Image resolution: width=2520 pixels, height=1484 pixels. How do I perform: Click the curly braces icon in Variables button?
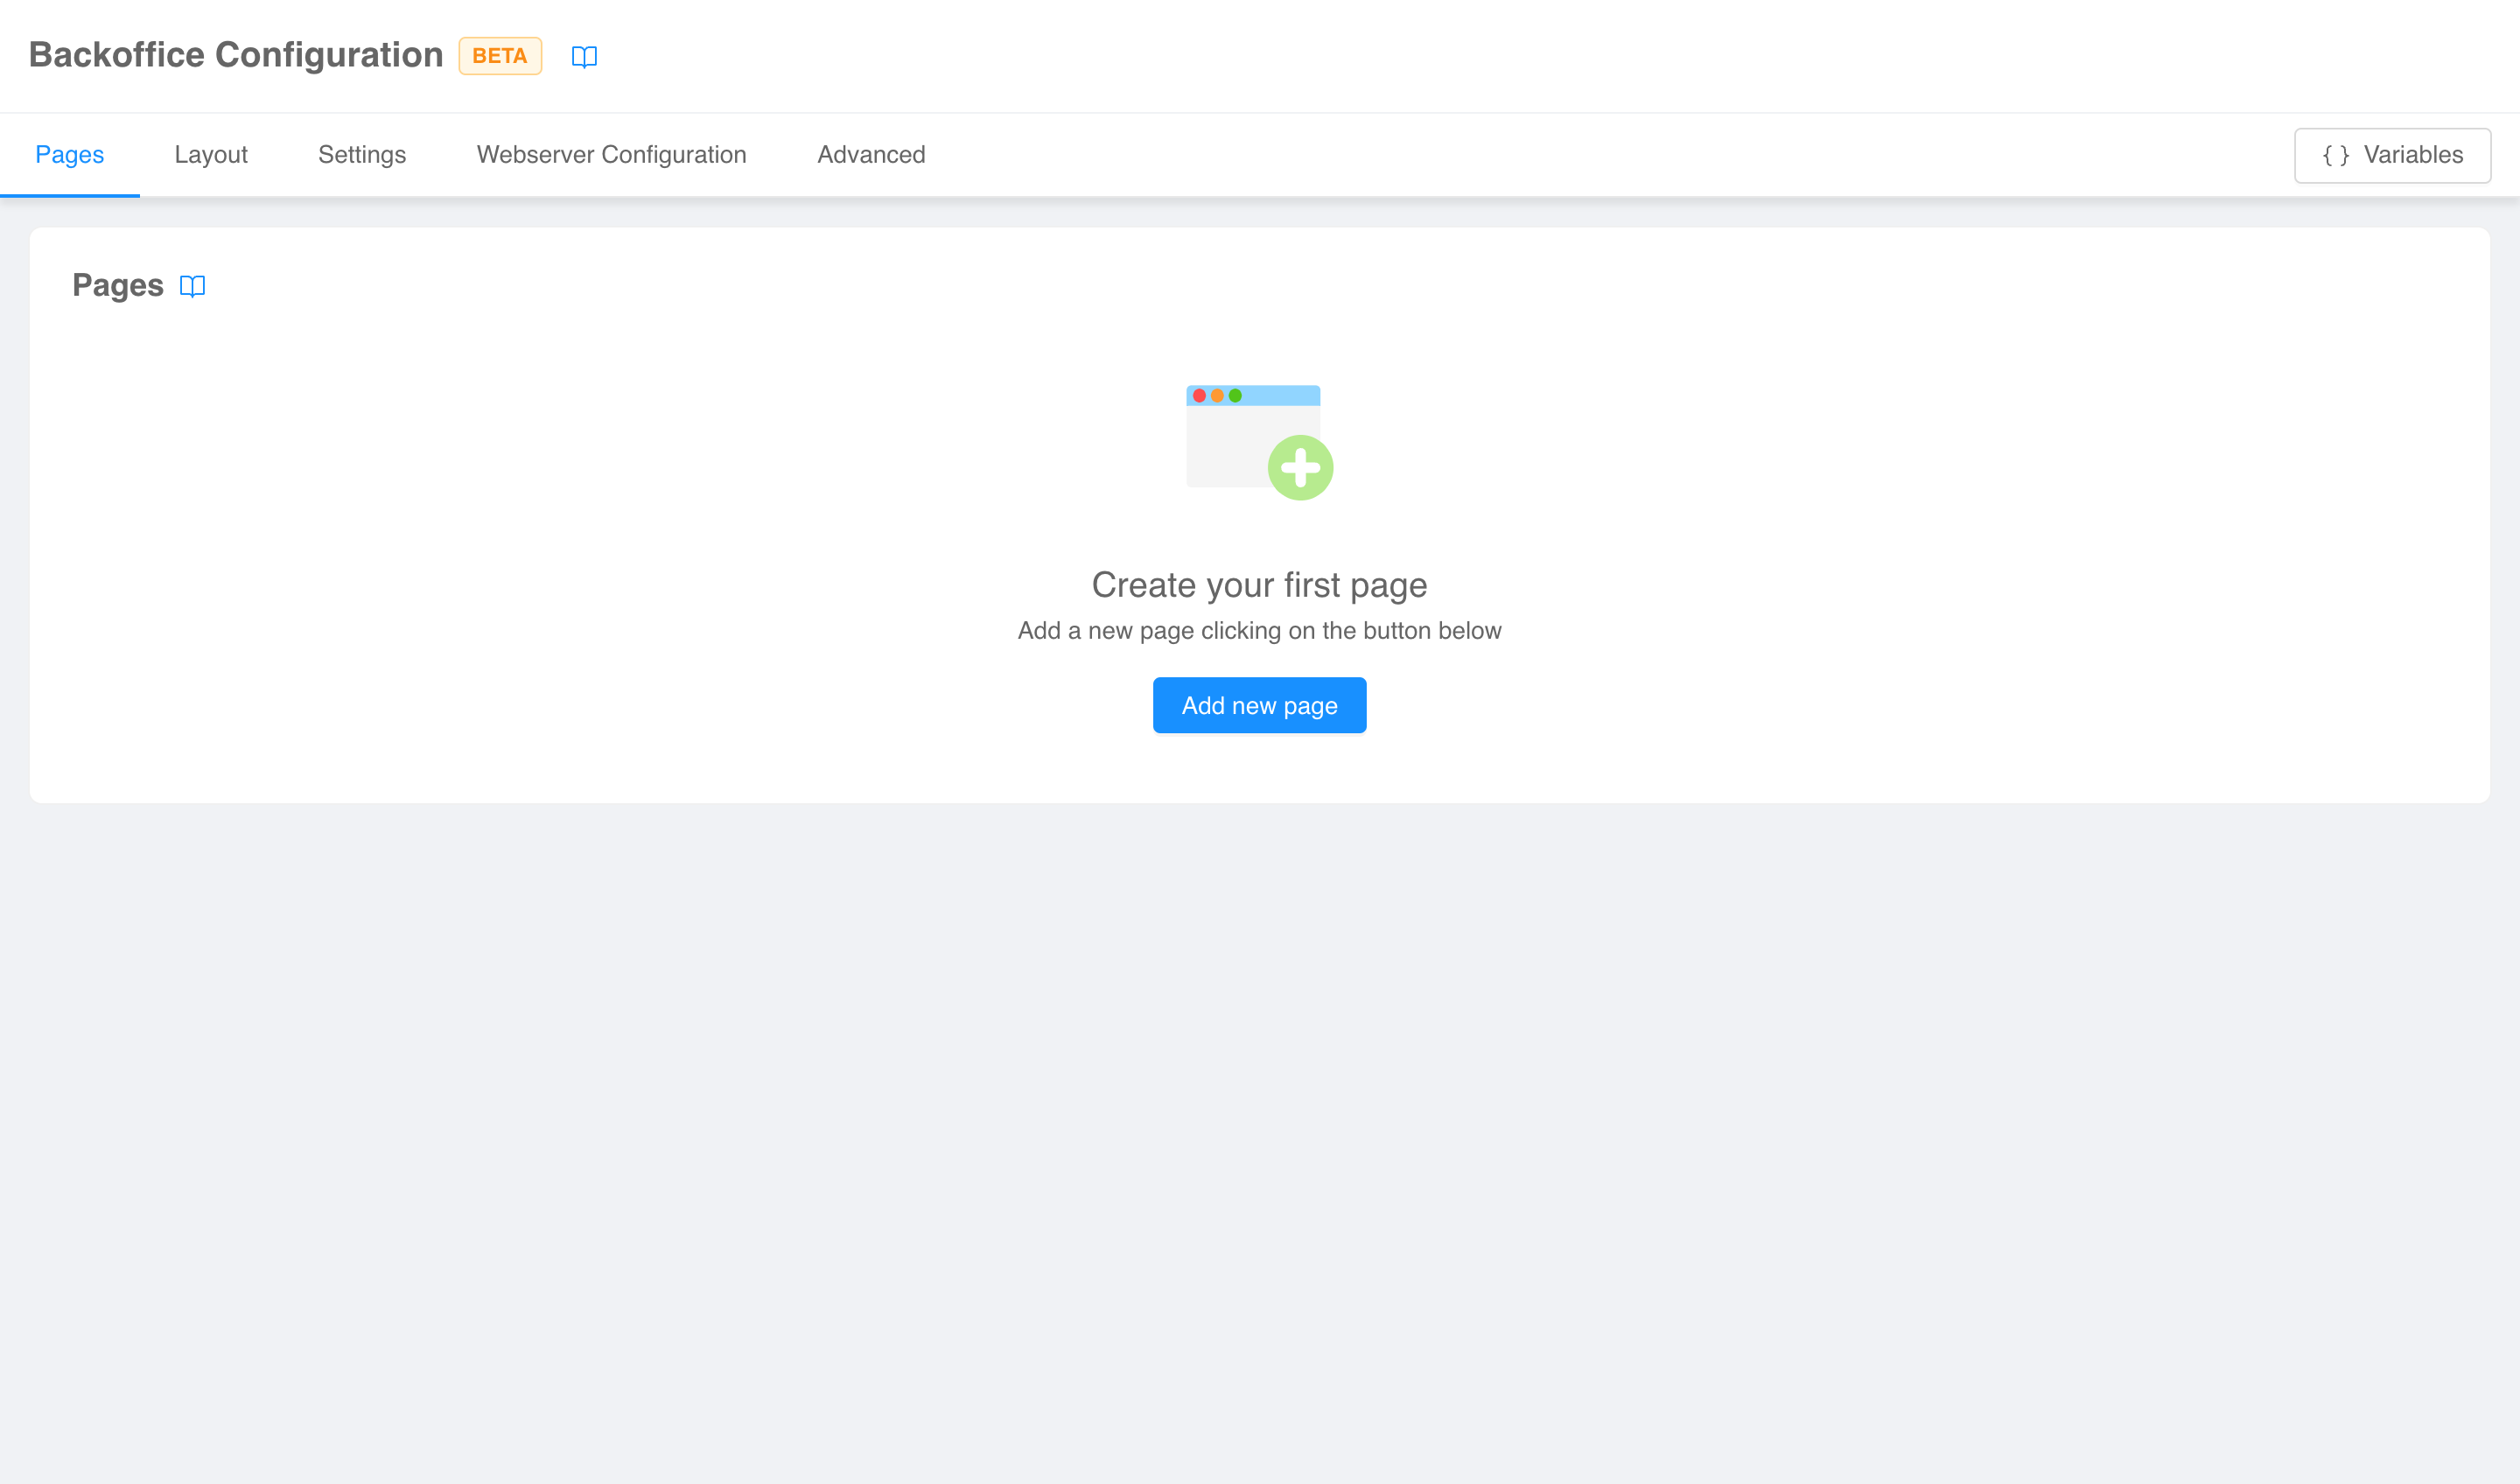(2335, 156)
